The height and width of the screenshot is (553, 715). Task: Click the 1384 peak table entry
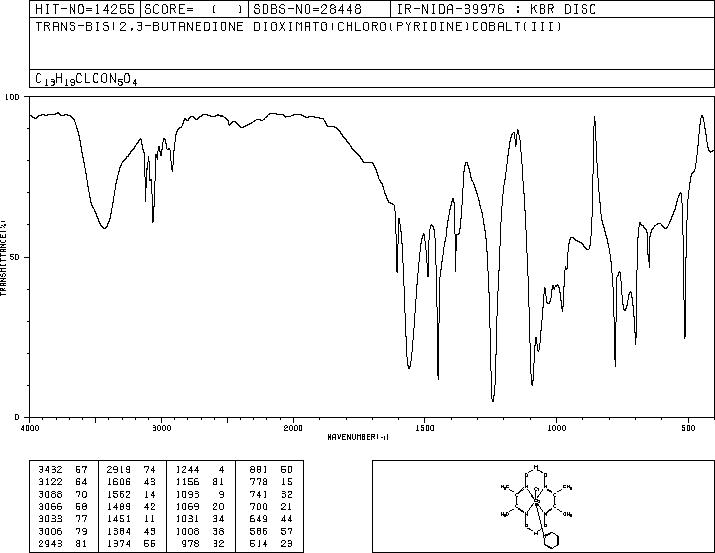point(131,531)
